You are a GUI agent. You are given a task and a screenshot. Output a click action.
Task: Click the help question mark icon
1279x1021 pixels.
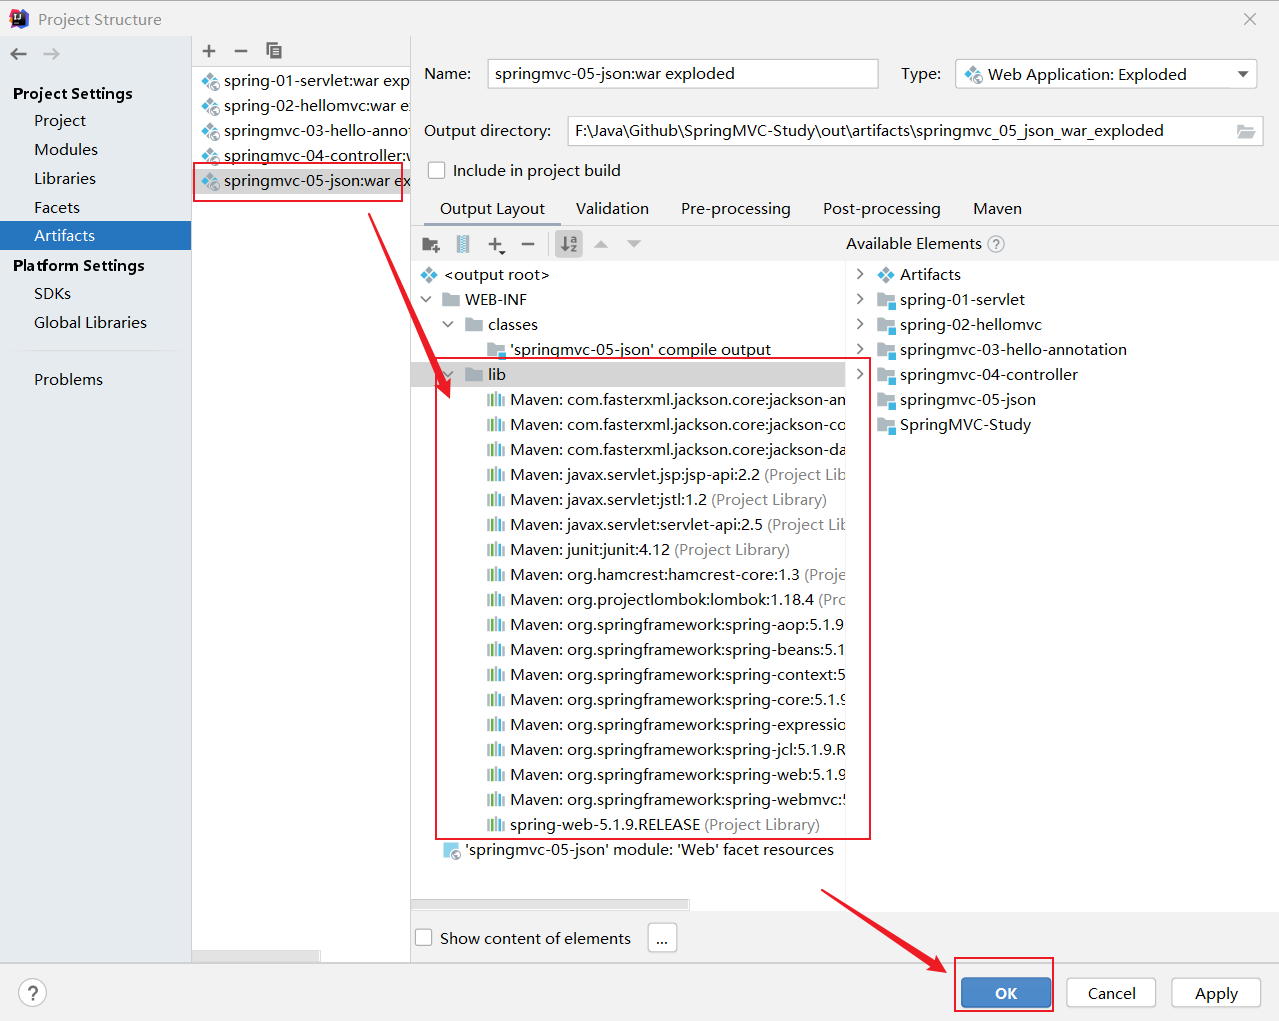point(33,992)
